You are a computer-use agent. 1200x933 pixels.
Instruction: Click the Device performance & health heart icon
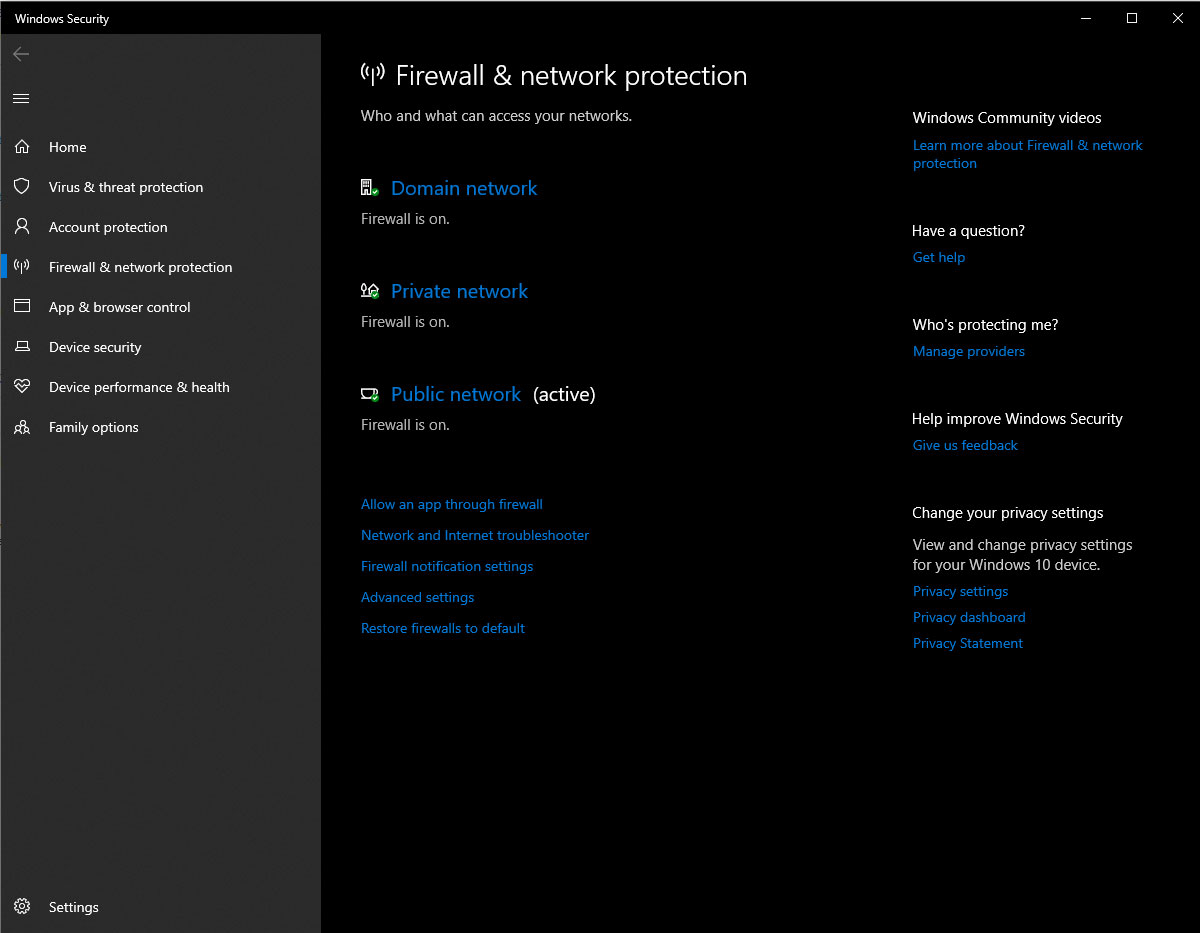point(22,387)
